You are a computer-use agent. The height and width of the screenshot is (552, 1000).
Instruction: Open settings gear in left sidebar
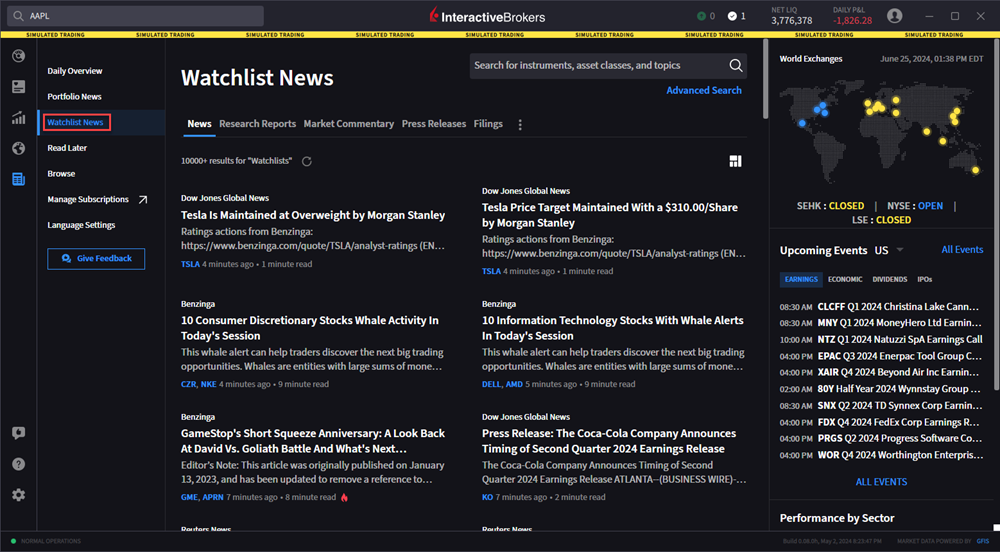pos(18,495)
